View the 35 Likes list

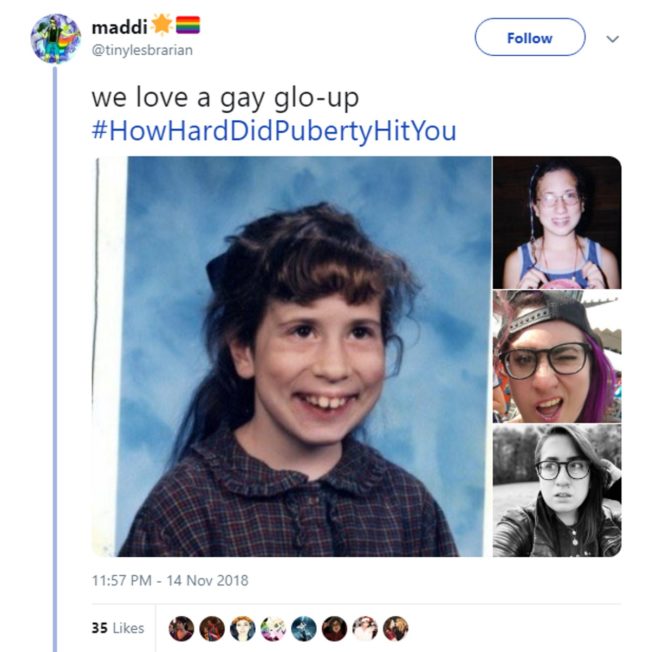[118, 627]
